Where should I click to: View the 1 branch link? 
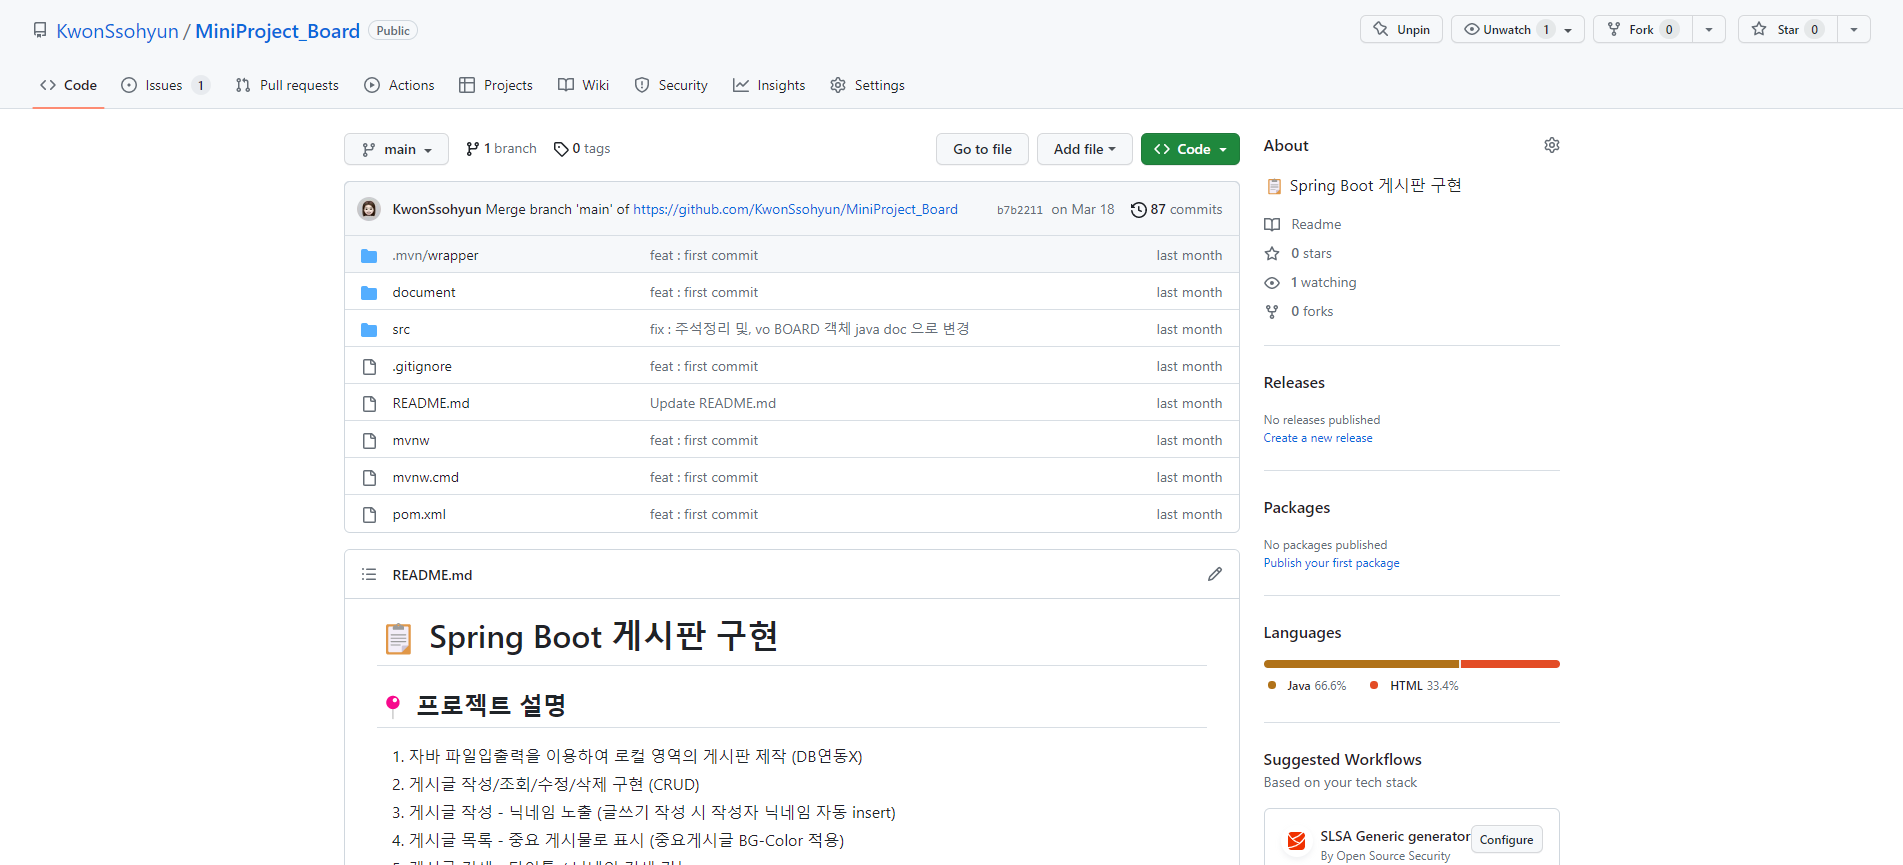click(501, 149)
